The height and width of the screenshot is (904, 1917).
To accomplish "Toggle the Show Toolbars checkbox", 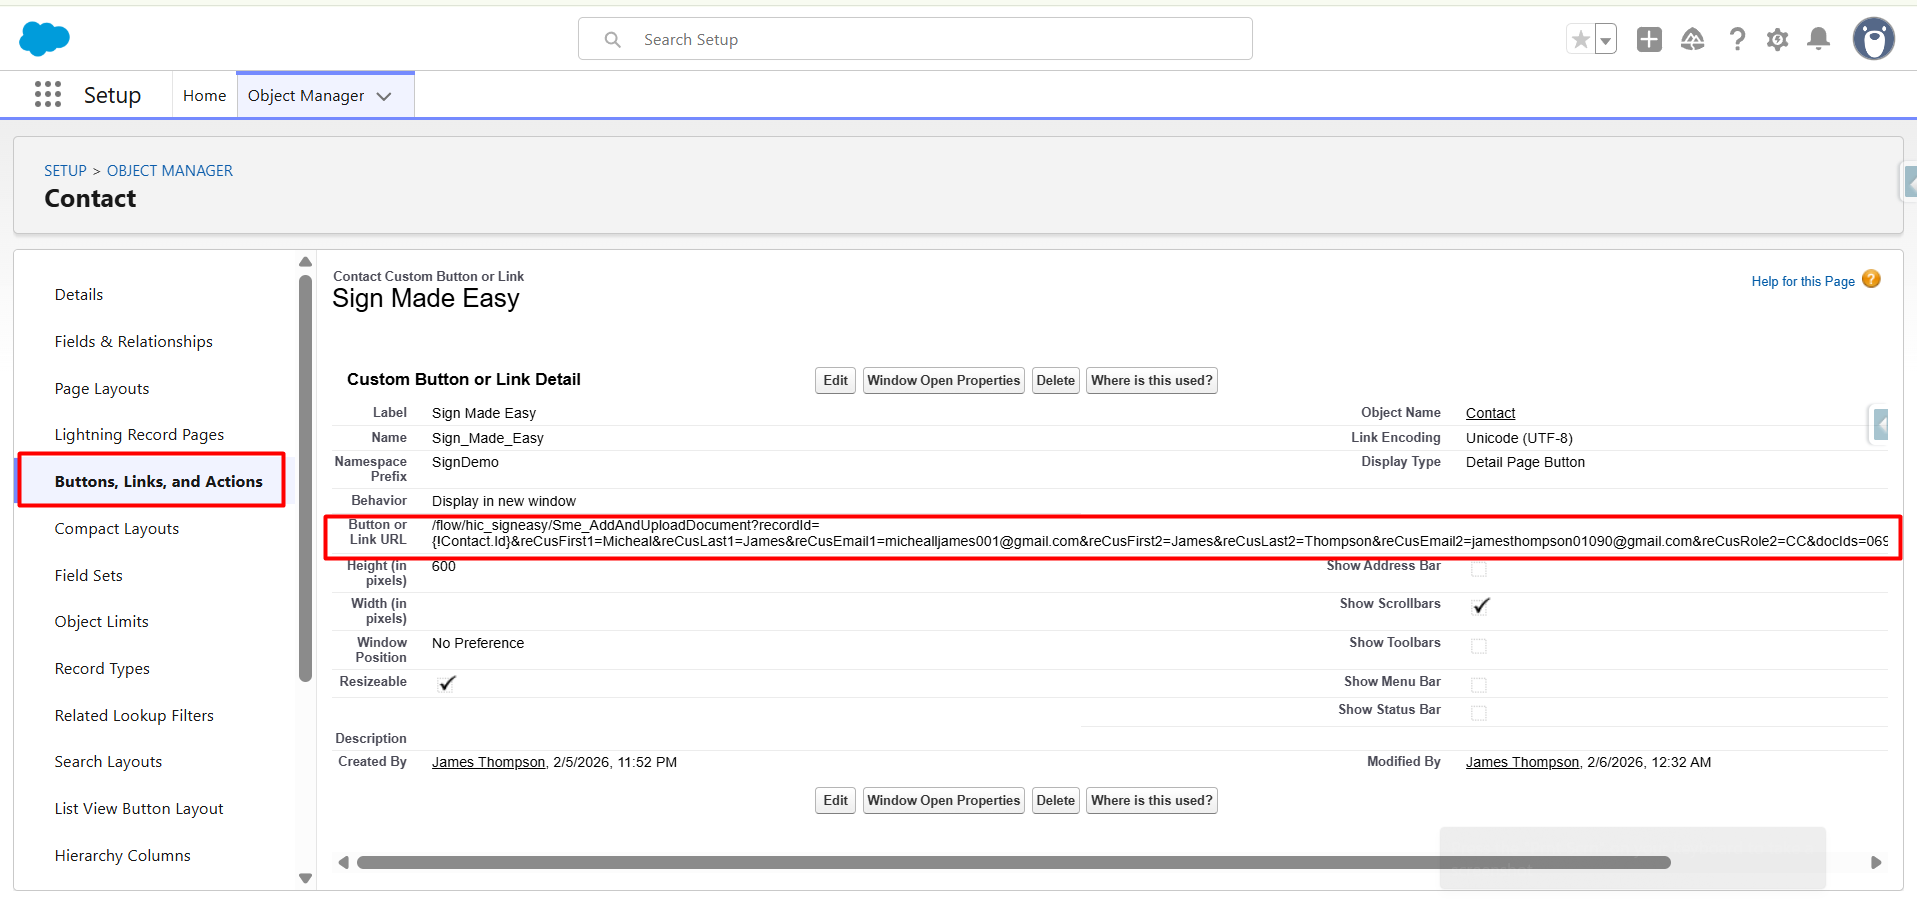I will tap(1479, 646).
